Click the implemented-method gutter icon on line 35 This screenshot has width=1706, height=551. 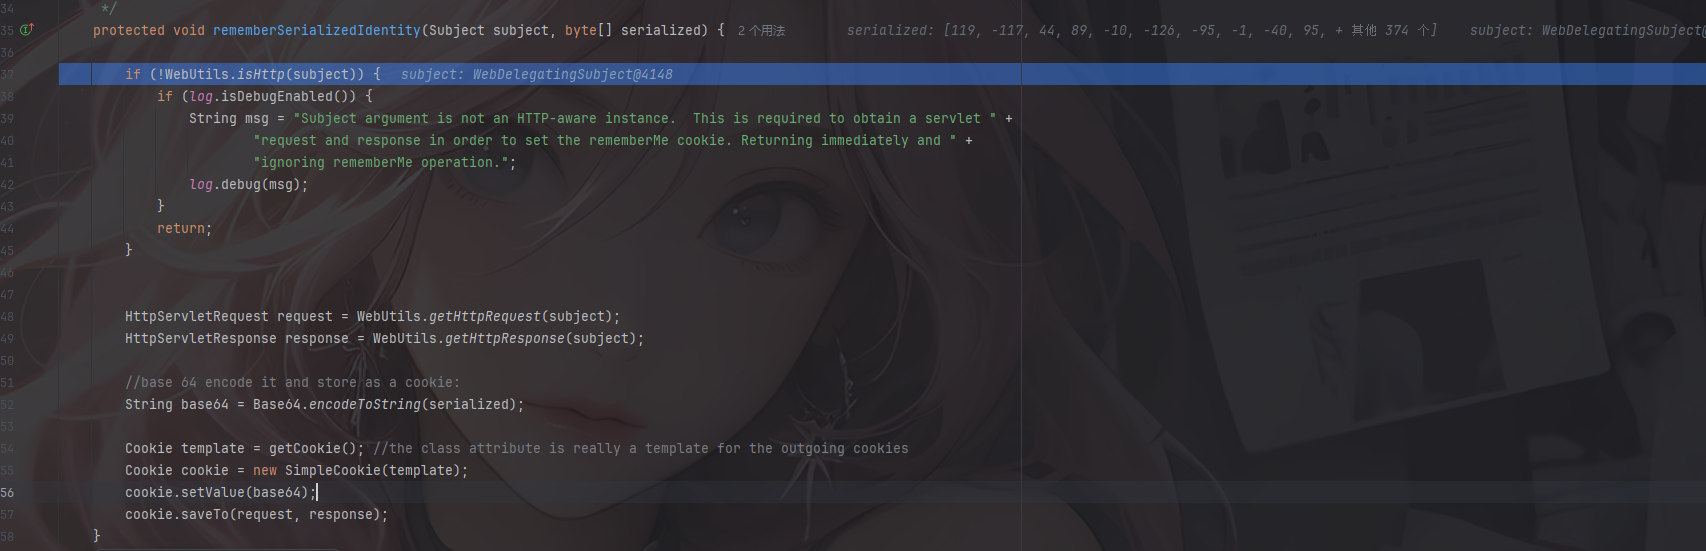pos(27,30)
